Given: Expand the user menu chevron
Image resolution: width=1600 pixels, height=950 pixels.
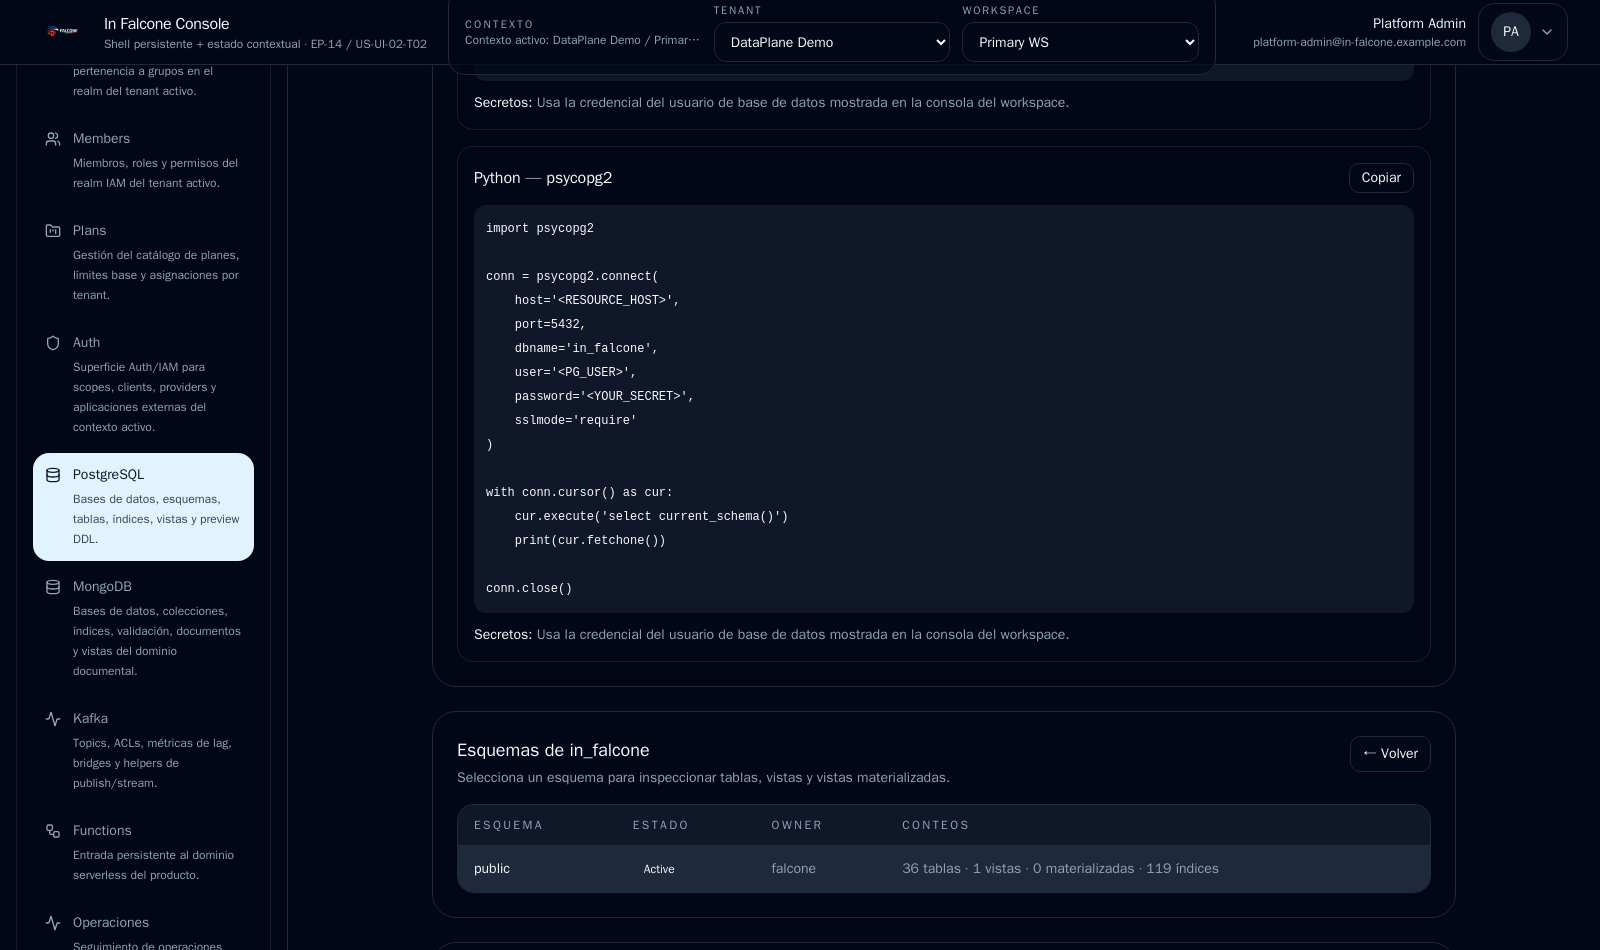Looking at the screenshot, I should pos(1547,32).
